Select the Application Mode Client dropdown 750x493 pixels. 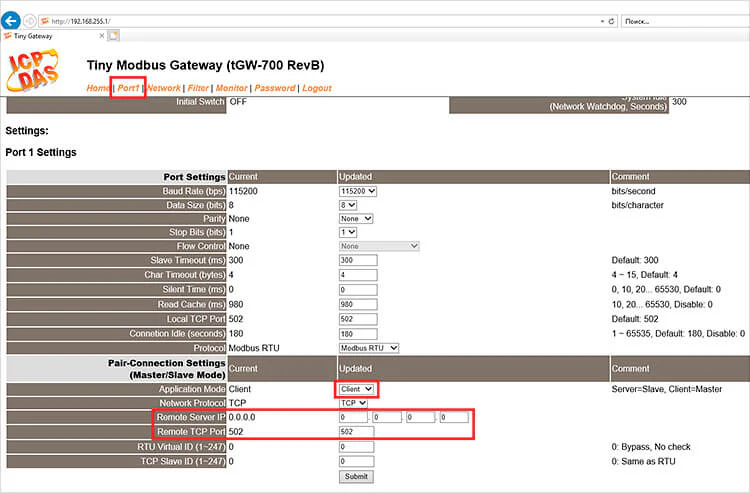[x=356, y=389]
